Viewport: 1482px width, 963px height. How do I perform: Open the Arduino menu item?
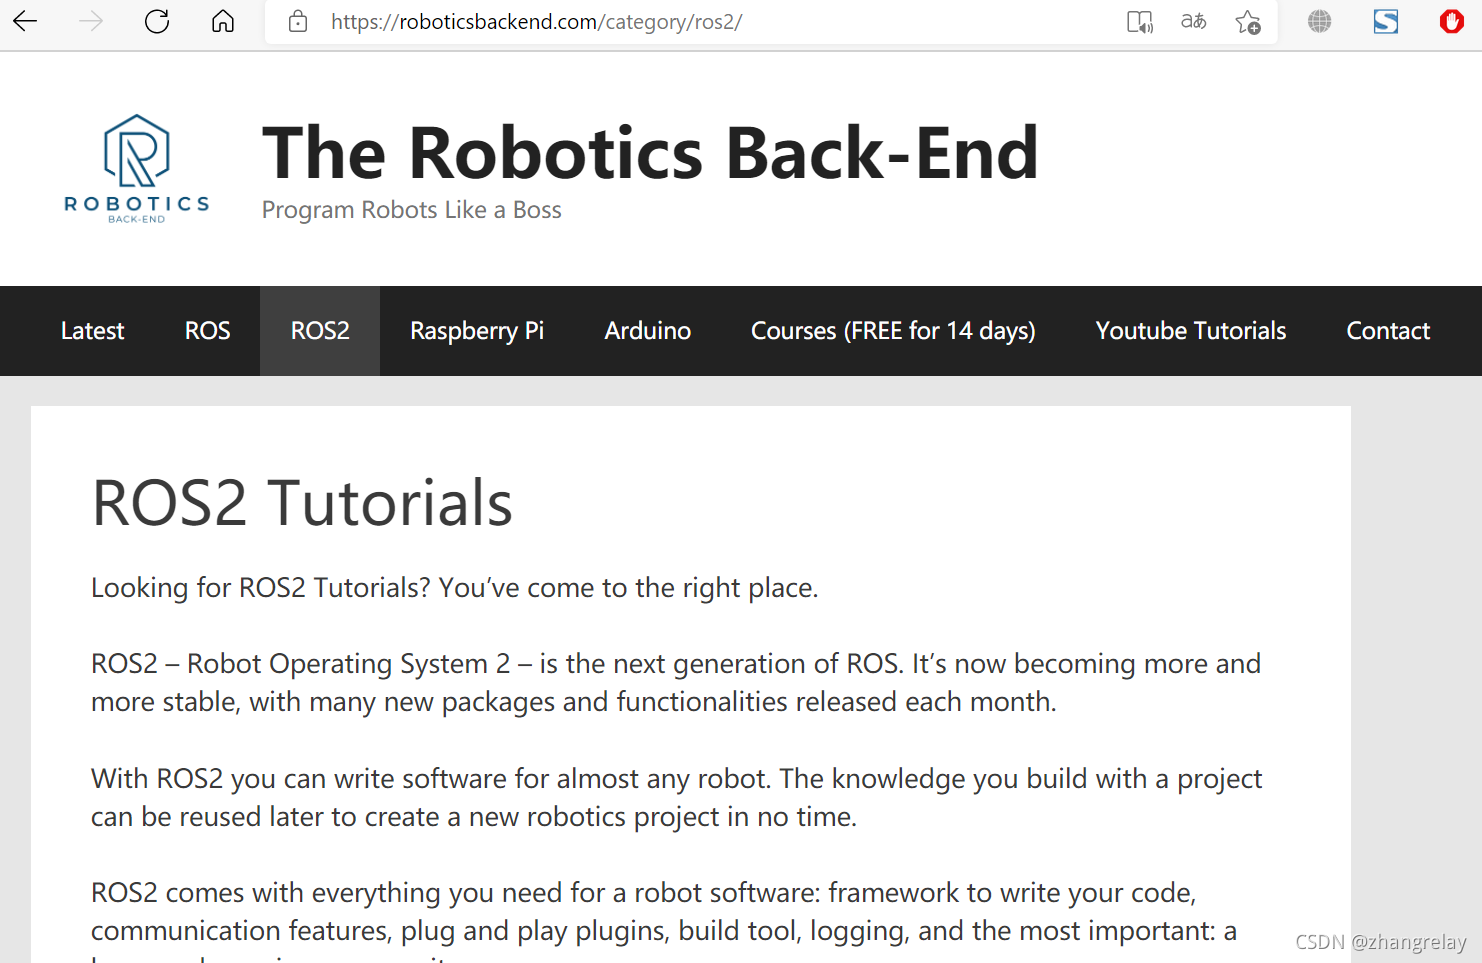[647, 331]
